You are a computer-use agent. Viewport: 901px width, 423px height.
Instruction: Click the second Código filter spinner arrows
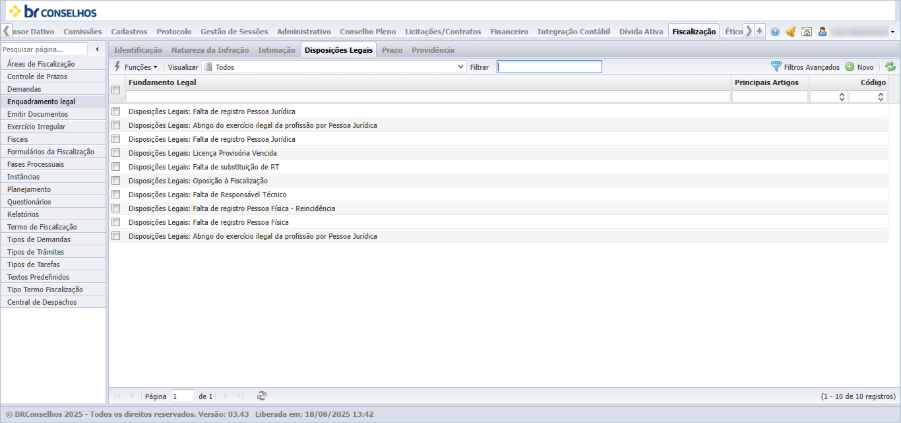tap(881, 97)
